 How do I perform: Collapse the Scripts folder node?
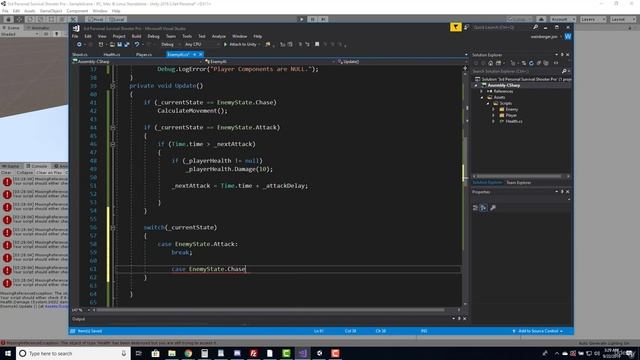point(488,104)
